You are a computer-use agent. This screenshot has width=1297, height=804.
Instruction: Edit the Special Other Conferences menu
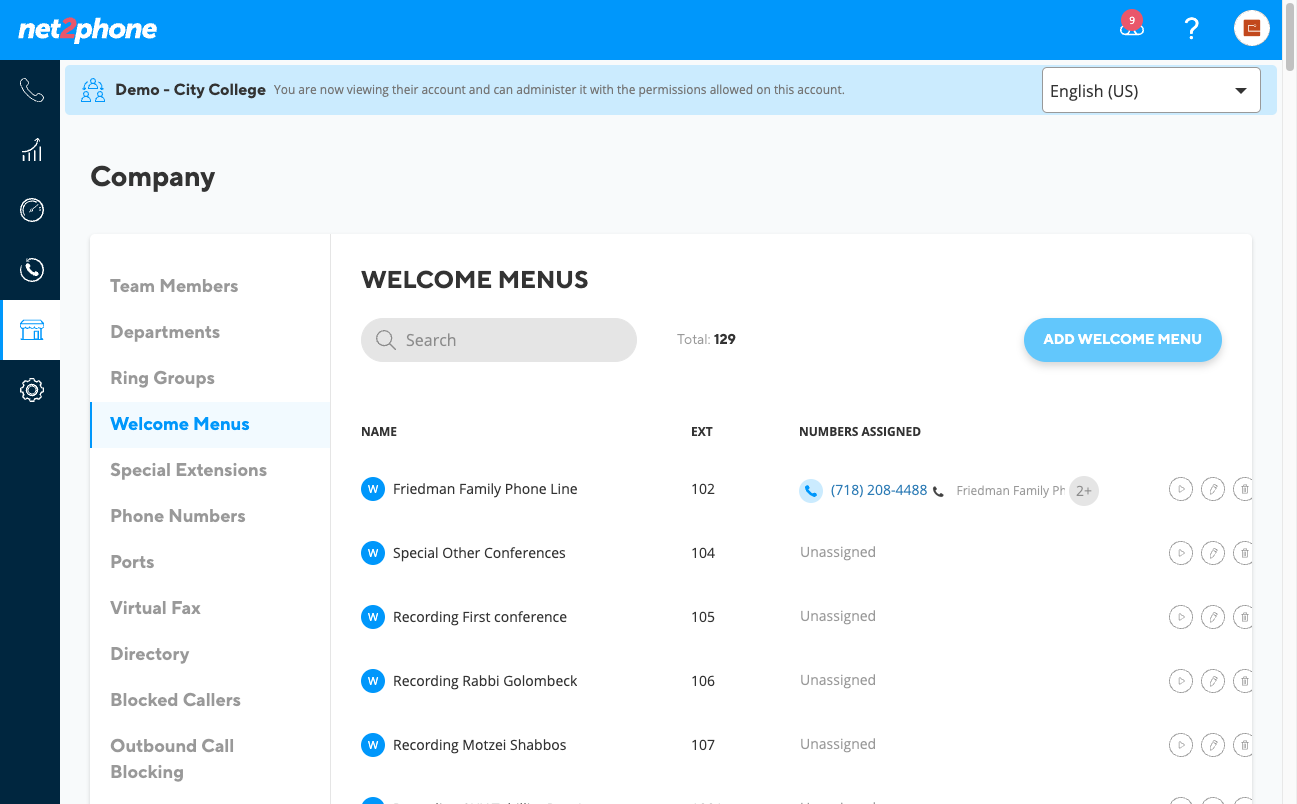click(1213, 553)
